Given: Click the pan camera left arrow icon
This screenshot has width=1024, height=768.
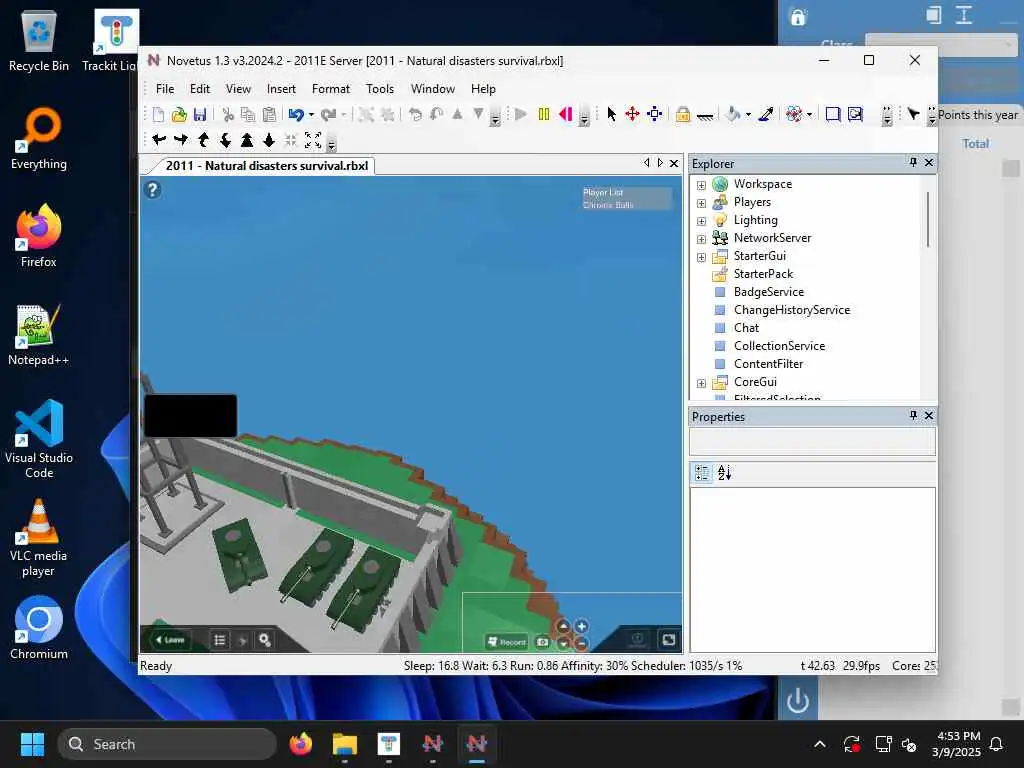Looking at the screenshot, I should 159,139.
